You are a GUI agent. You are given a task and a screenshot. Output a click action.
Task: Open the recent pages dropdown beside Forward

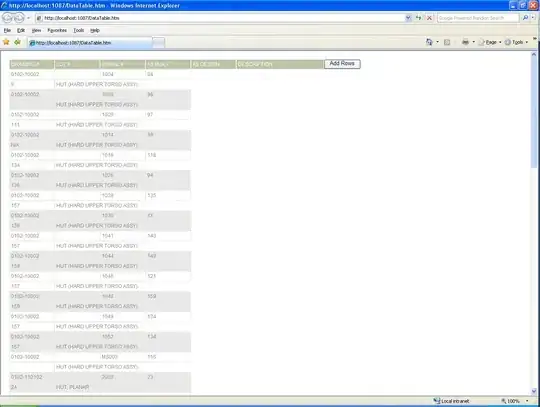[29, 18]
